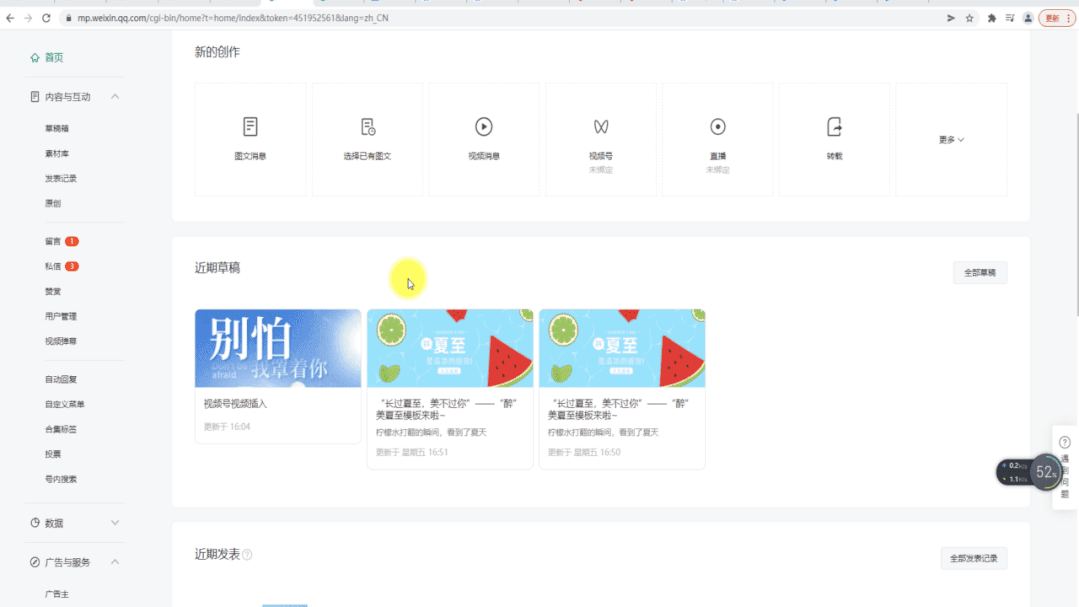Click the browser address bar URL field
Viewport: 1079px width, 607px height.
coord(502,18)
